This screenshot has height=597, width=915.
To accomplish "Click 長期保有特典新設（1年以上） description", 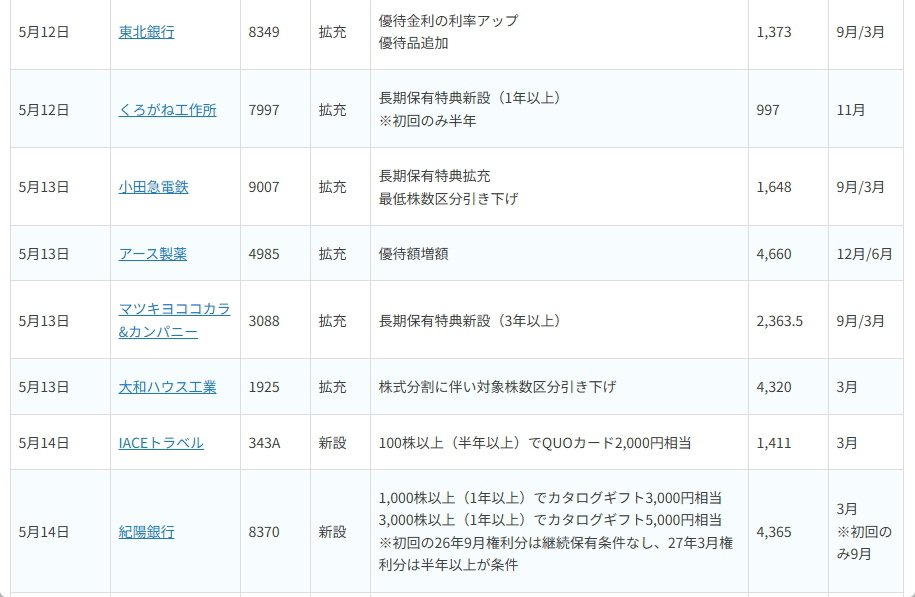I will click(469, 98).
